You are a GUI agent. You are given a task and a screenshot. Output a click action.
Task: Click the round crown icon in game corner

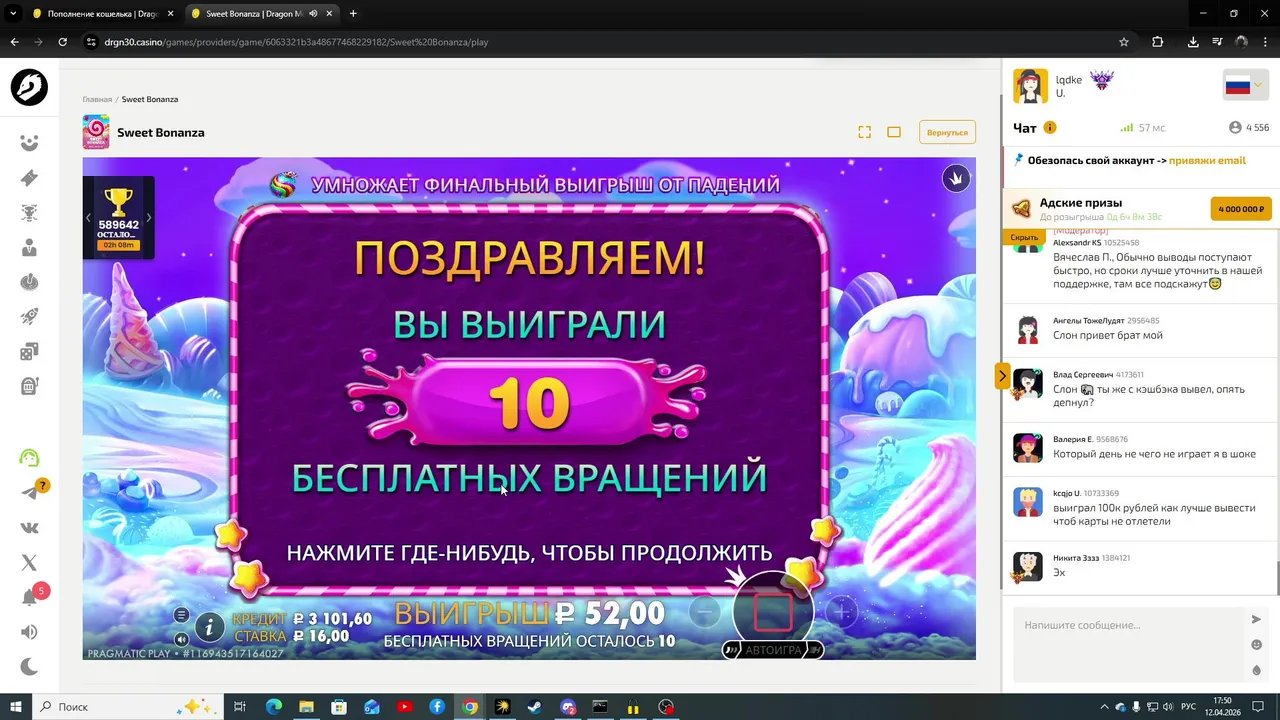pos(956,179)
